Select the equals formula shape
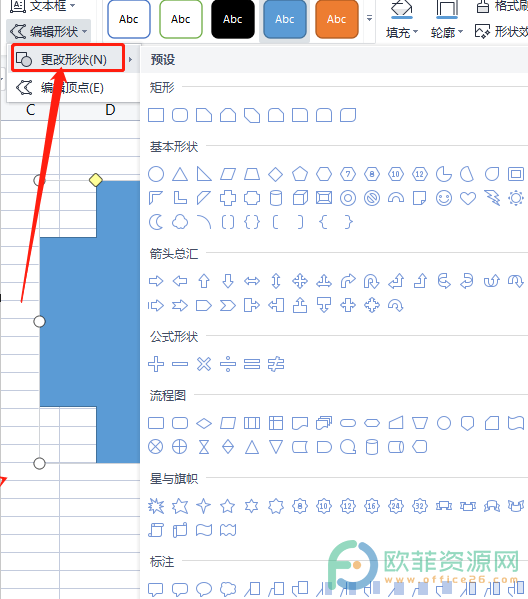Image resolution: width=528 pixels, height=599 pixels. [252, 364]
